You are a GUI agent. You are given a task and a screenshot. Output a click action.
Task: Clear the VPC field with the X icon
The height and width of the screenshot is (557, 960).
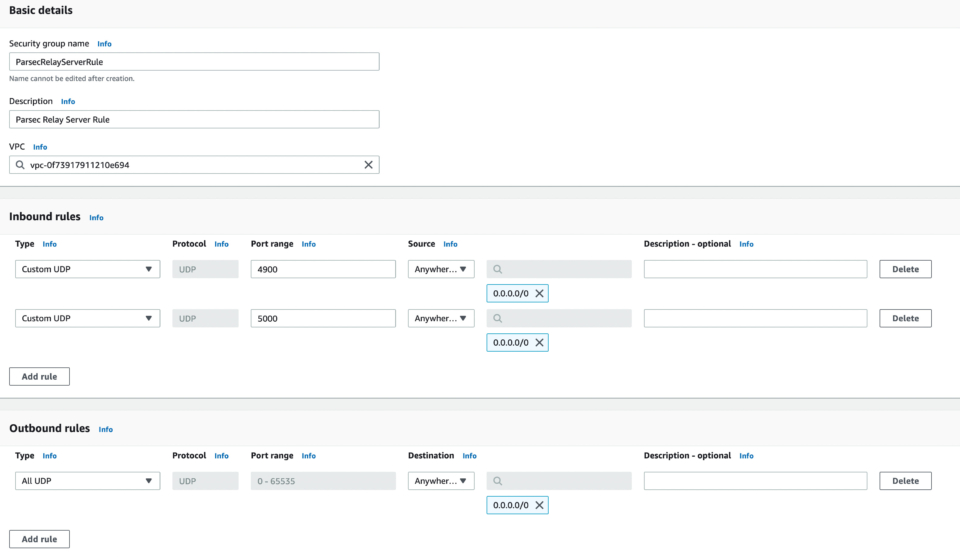tap(367, 165)
